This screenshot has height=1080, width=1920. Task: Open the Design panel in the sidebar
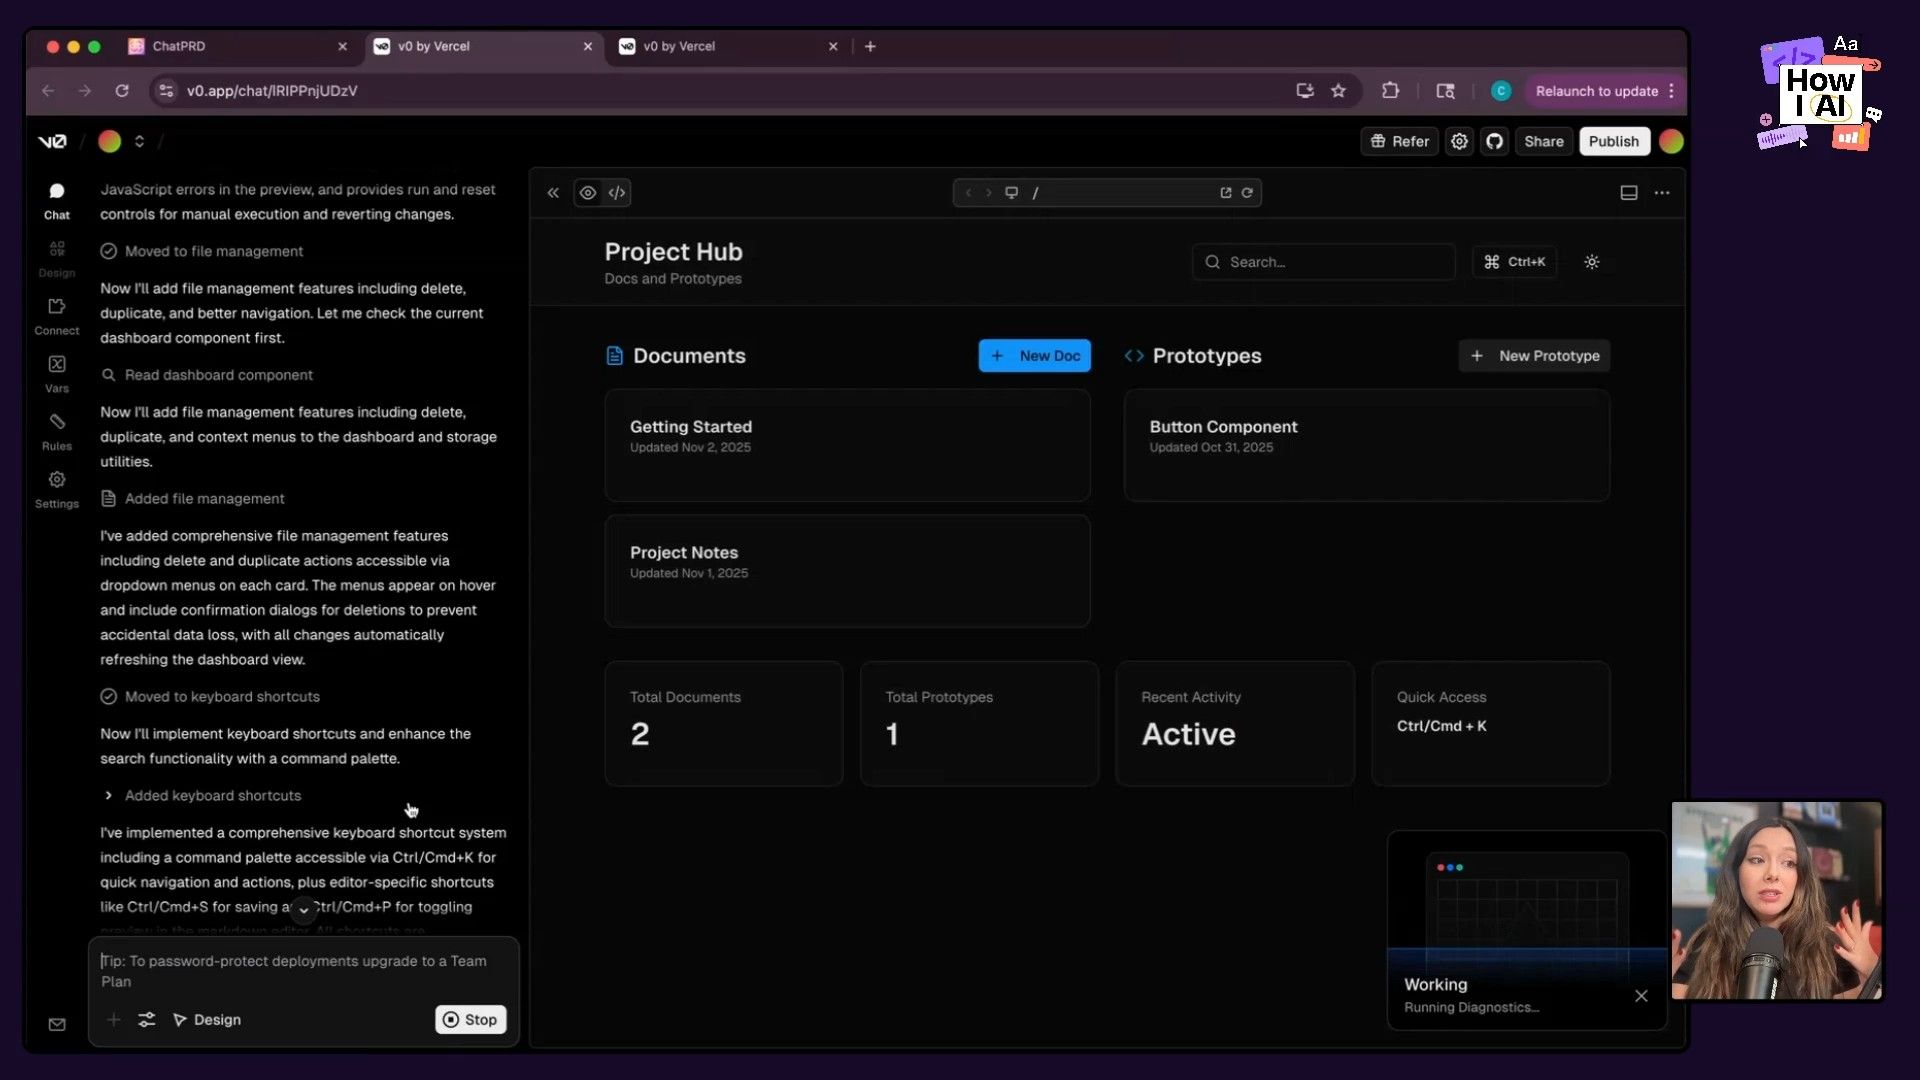click(x=57, y=258)
